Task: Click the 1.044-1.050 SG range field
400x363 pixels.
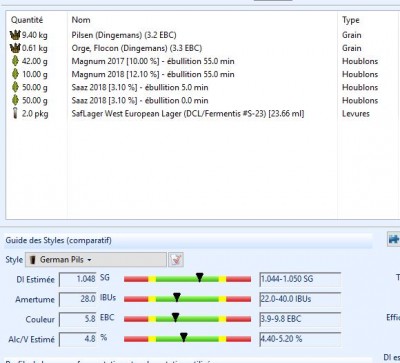Action: click(300, 279)
